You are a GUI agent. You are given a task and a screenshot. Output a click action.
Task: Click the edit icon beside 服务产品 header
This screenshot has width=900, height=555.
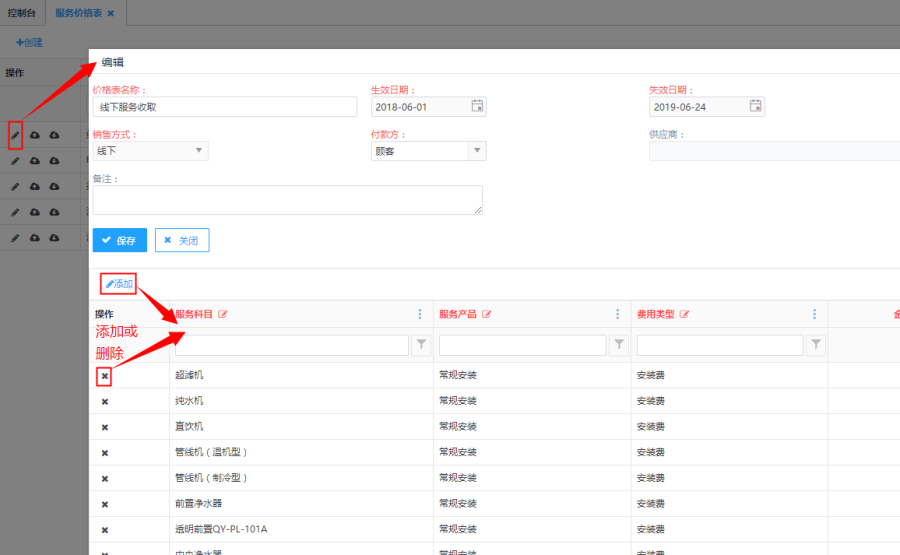pyautogui.click(x=487, y=314)
